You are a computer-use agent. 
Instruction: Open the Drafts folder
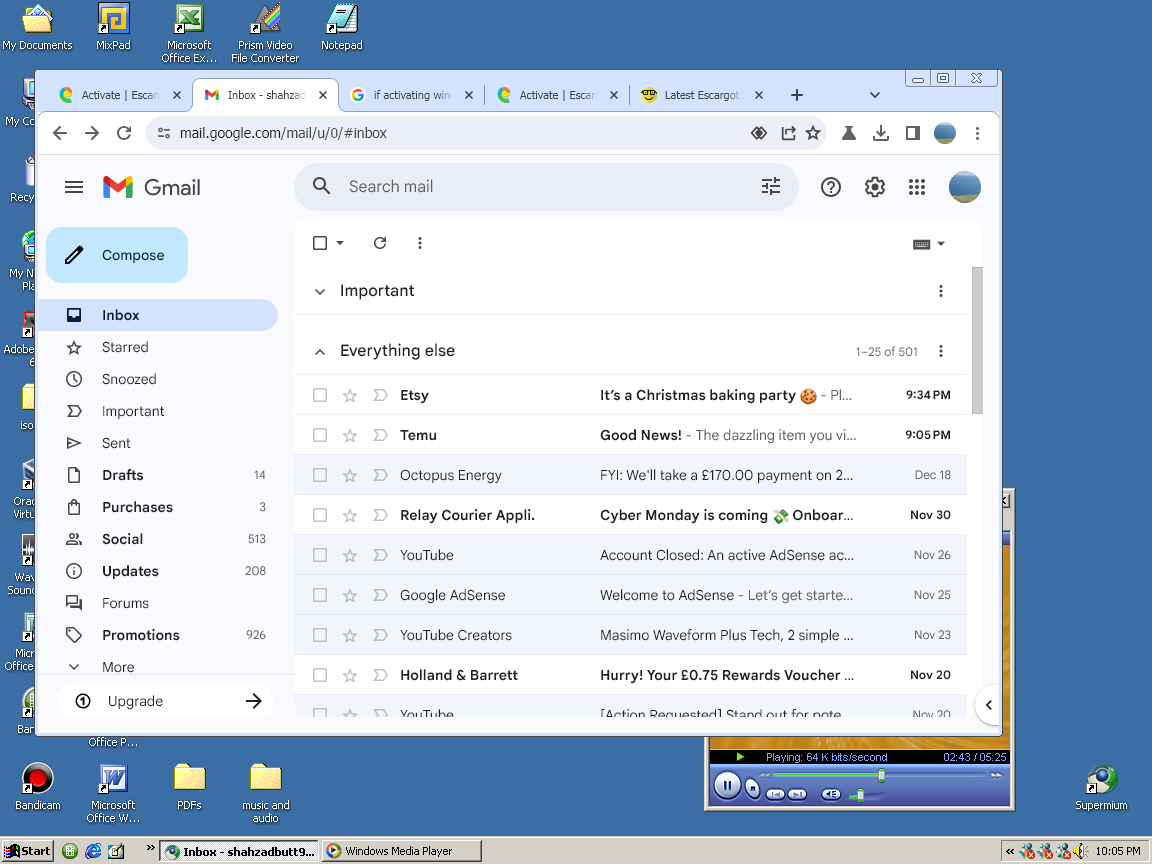coord(122,475)
